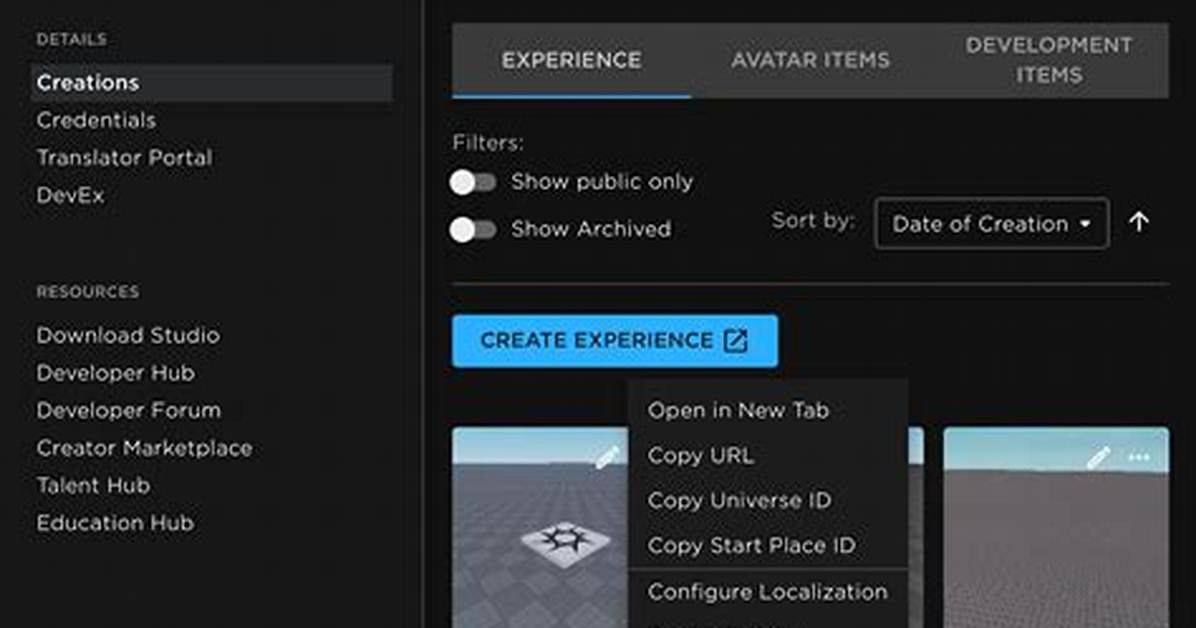
Task: Click the pencil edit icon on right experience card
Action: click(1098, 457)
